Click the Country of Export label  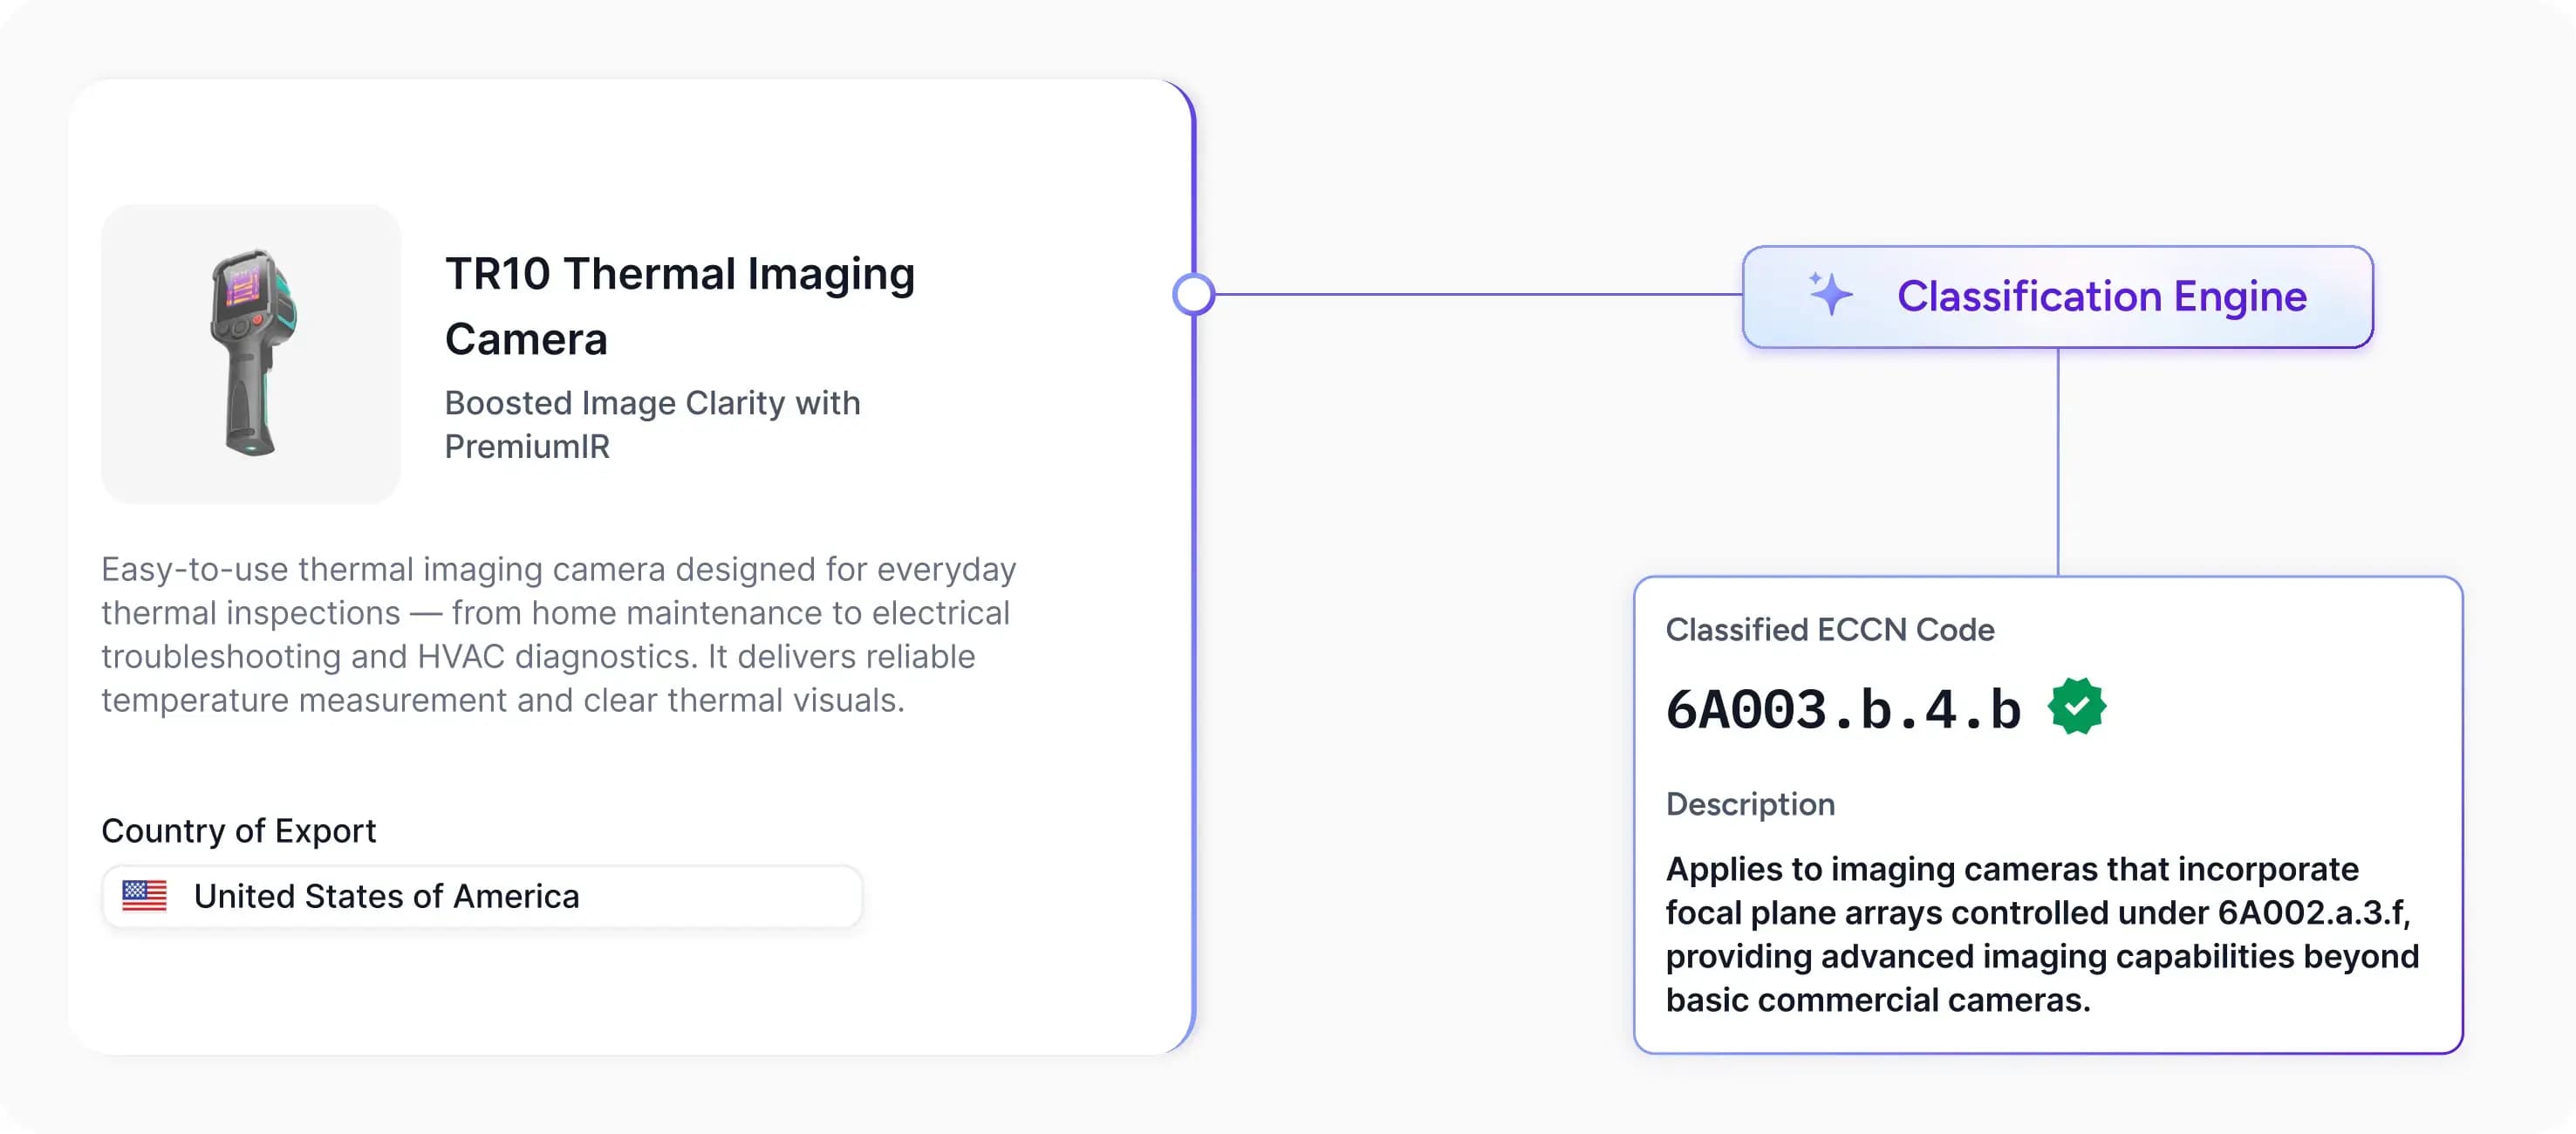(x=238, y=830)
